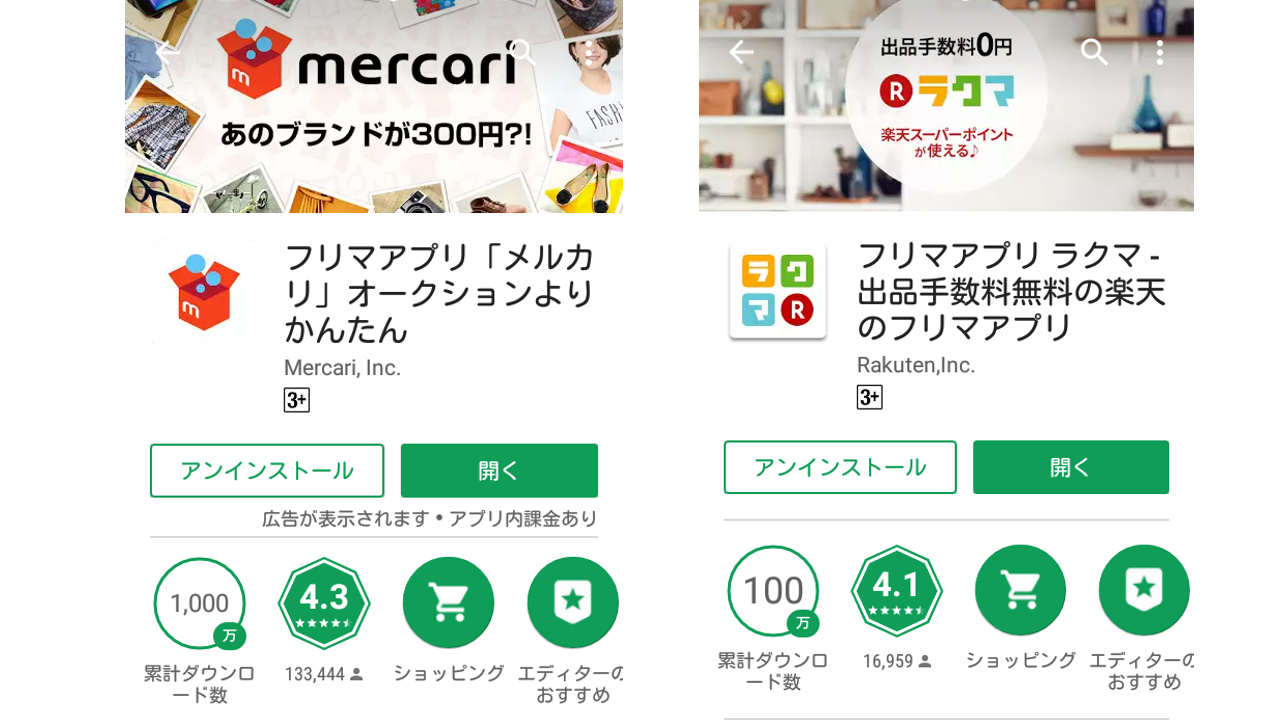The image size is (1280, 720).
Task: Open overflow menu on Mercari page
Action: [589, 52]
